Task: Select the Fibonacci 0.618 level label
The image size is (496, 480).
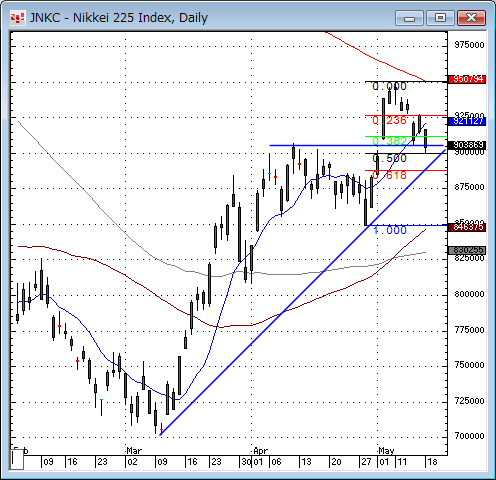Action: click(389, 175)
